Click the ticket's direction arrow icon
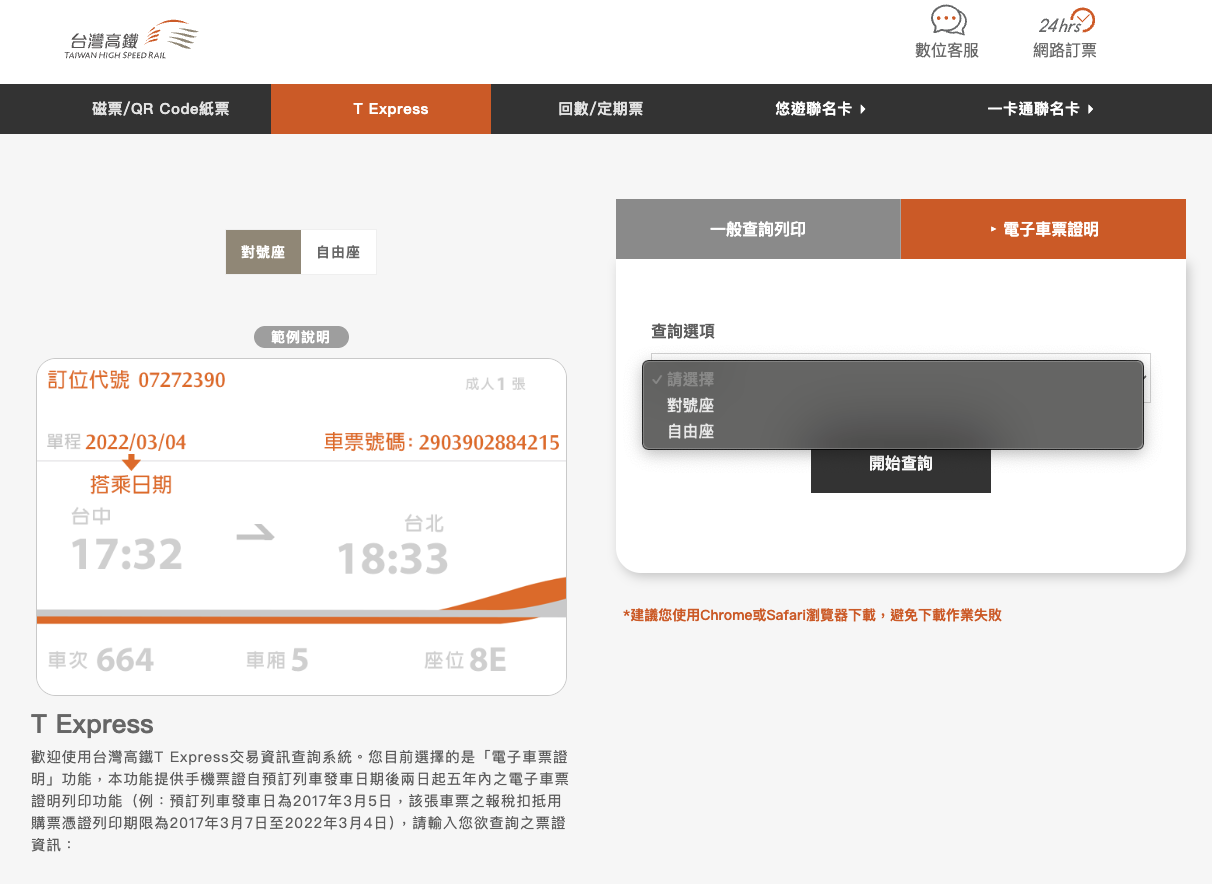This screenshot has height=884, width=1212. [x=255, y=535]
